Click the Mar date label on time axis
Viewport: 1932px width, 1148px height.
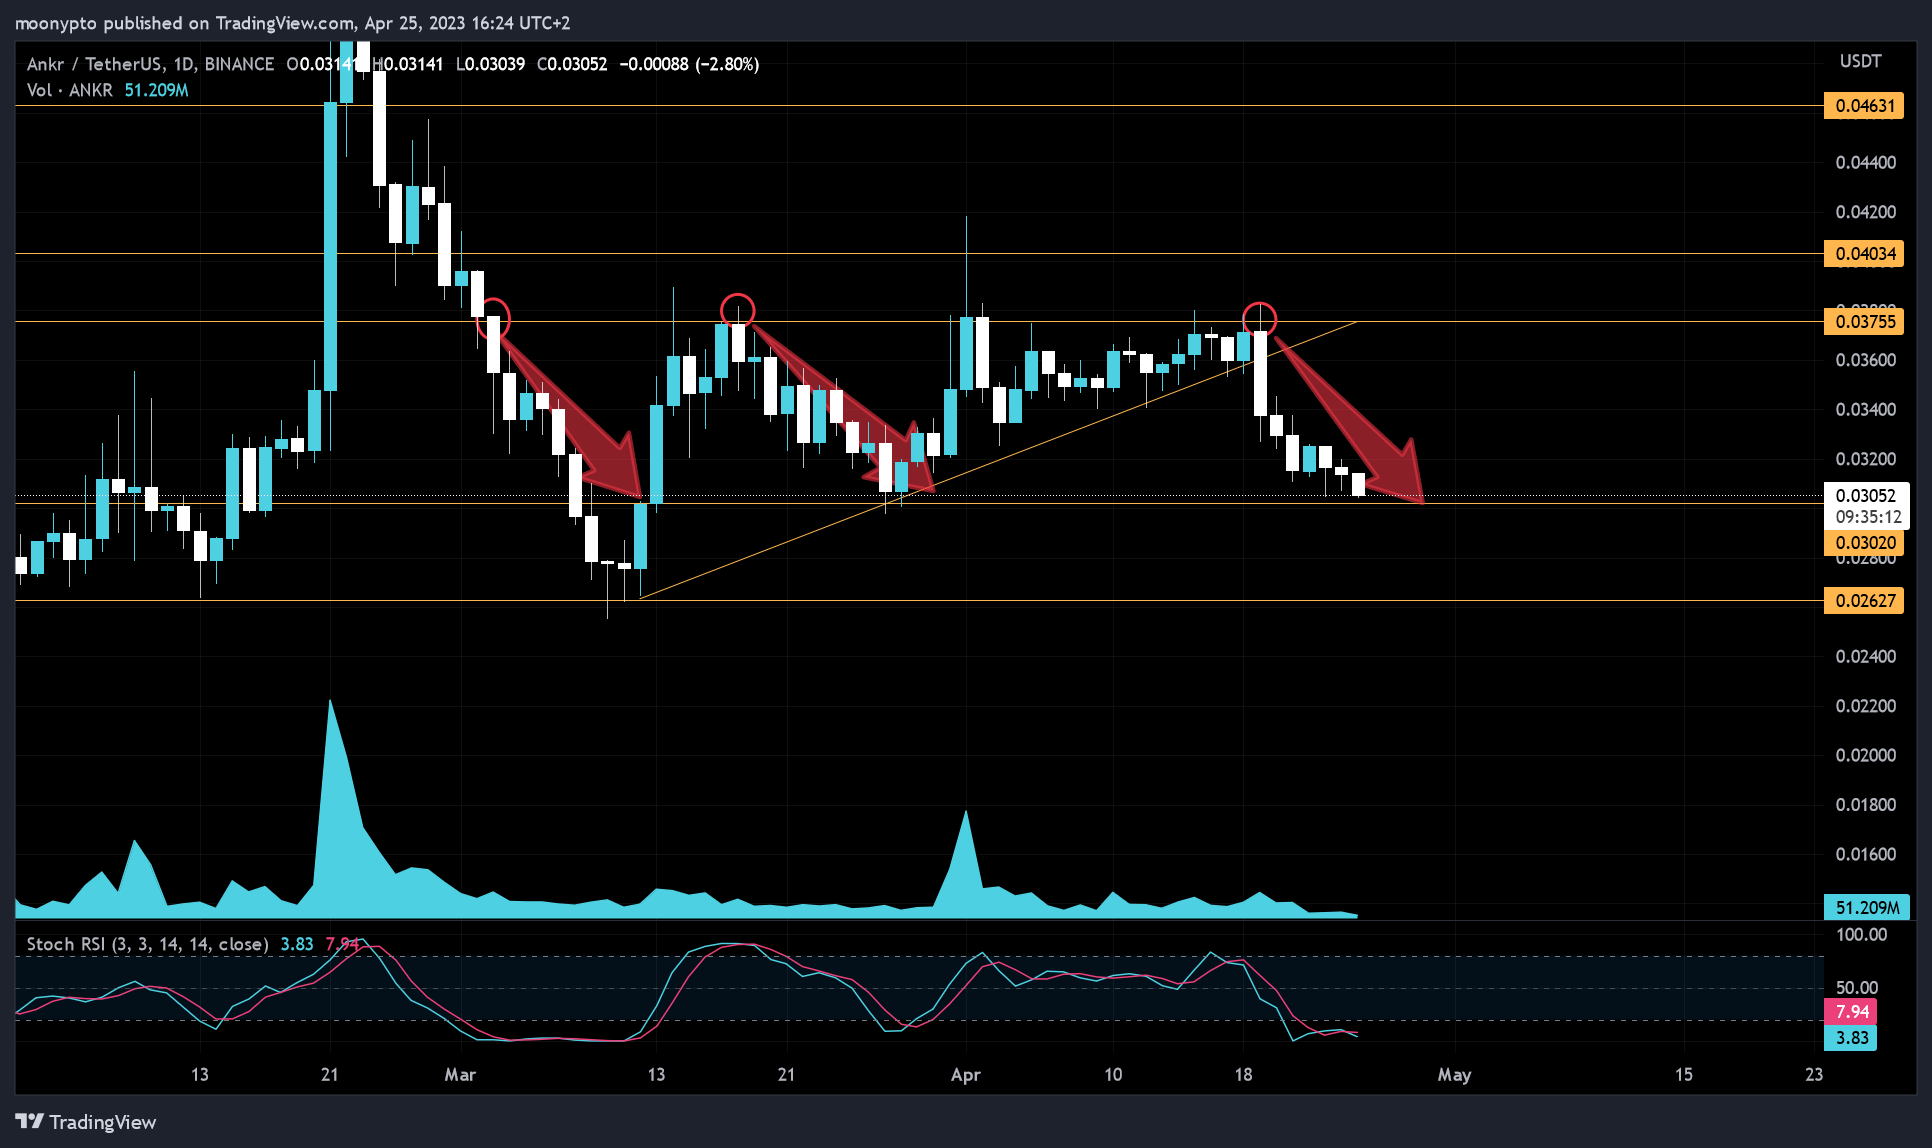[460, 1075]
